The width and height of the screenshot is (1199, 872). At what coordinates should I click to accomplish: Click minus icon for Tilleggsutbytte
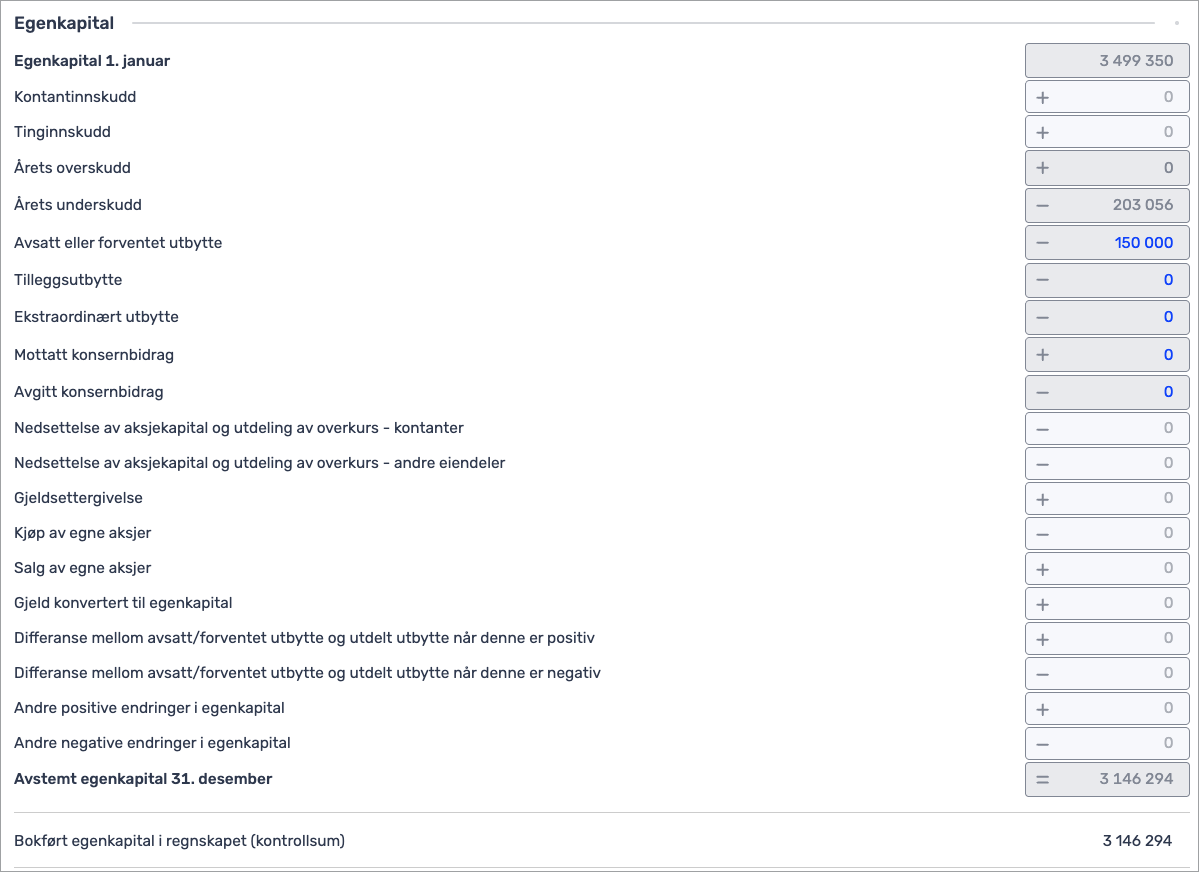(x=1043, y=280)
